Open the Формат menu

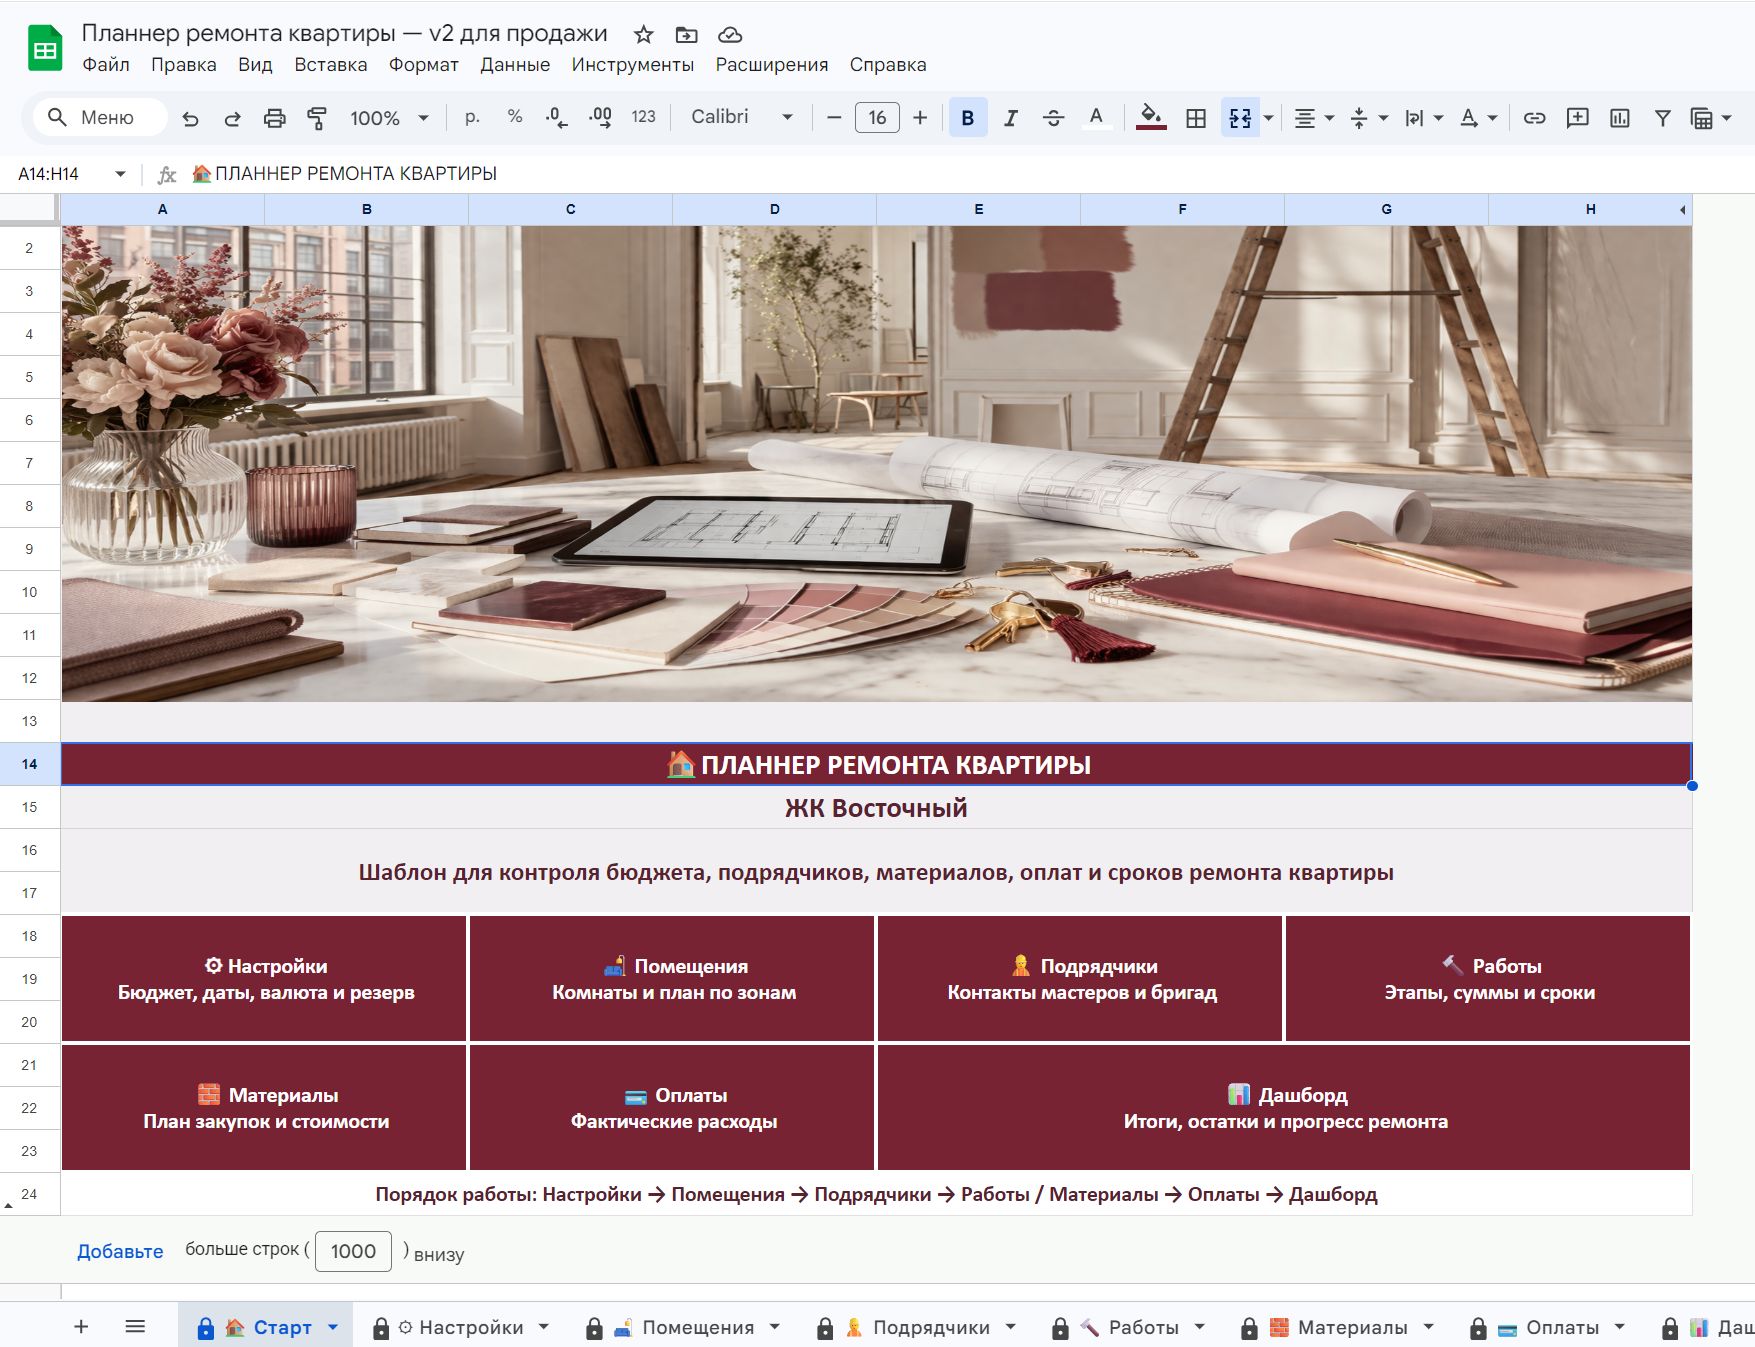coord(423,65)
